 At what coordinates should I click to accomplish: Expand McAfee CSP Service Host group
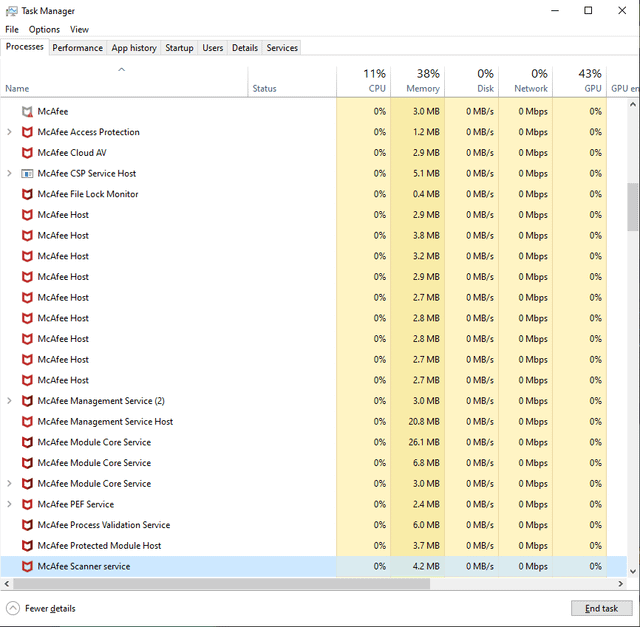pyautogui.click(x=9, y=173)
